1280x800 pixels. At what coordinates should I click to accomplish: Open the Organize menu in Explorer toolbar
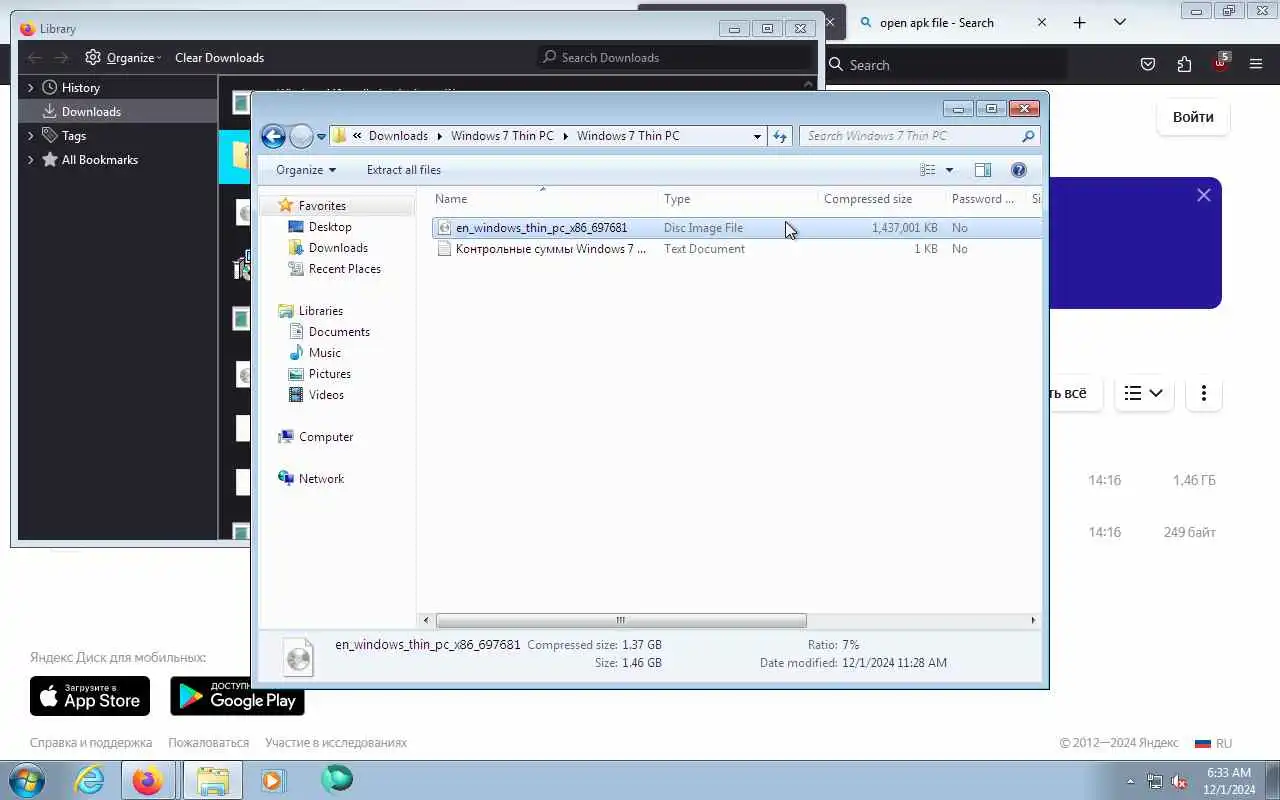pos(306,170)
